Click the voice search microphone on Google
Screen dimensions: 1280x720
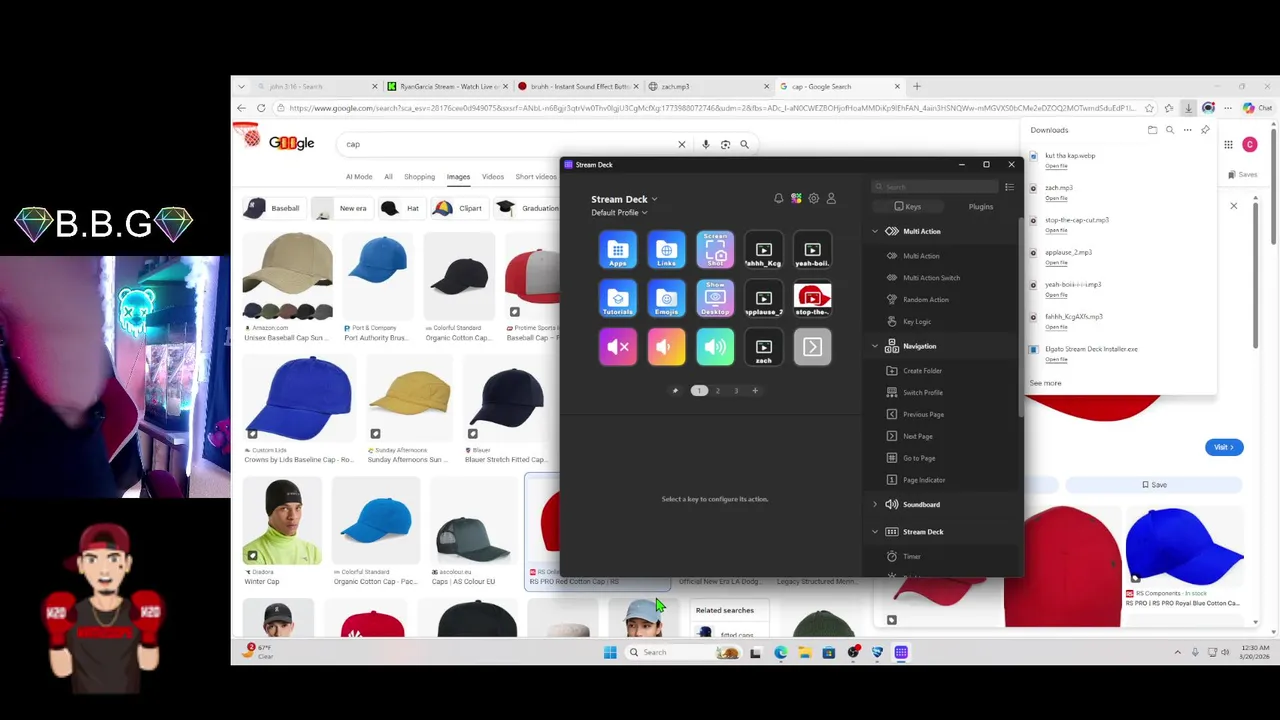click(706, 144)
